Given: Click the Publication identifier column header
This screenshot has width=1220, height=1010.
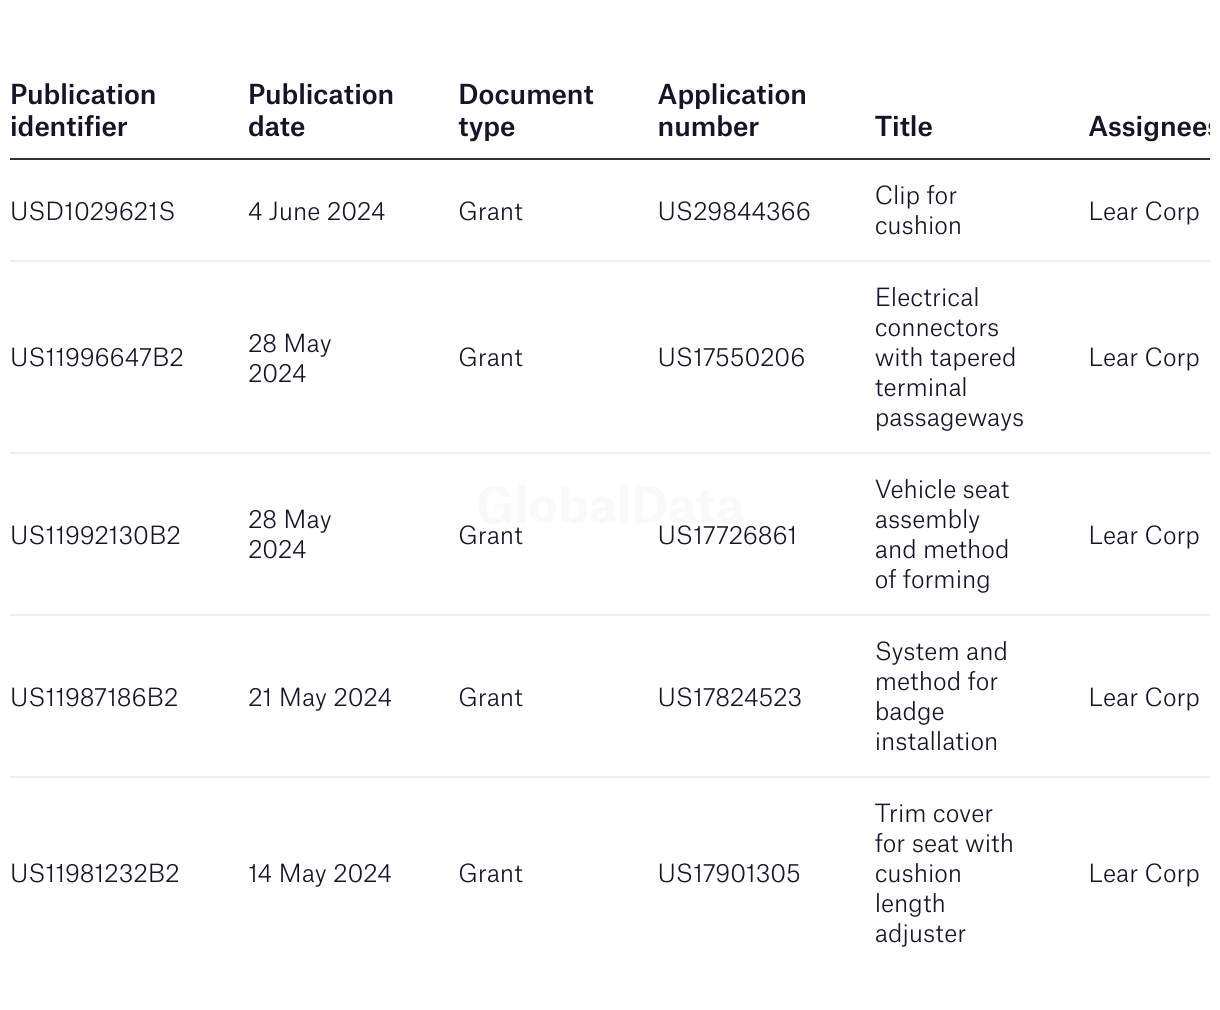Looking at the screenshot, I should click(83, 111).
